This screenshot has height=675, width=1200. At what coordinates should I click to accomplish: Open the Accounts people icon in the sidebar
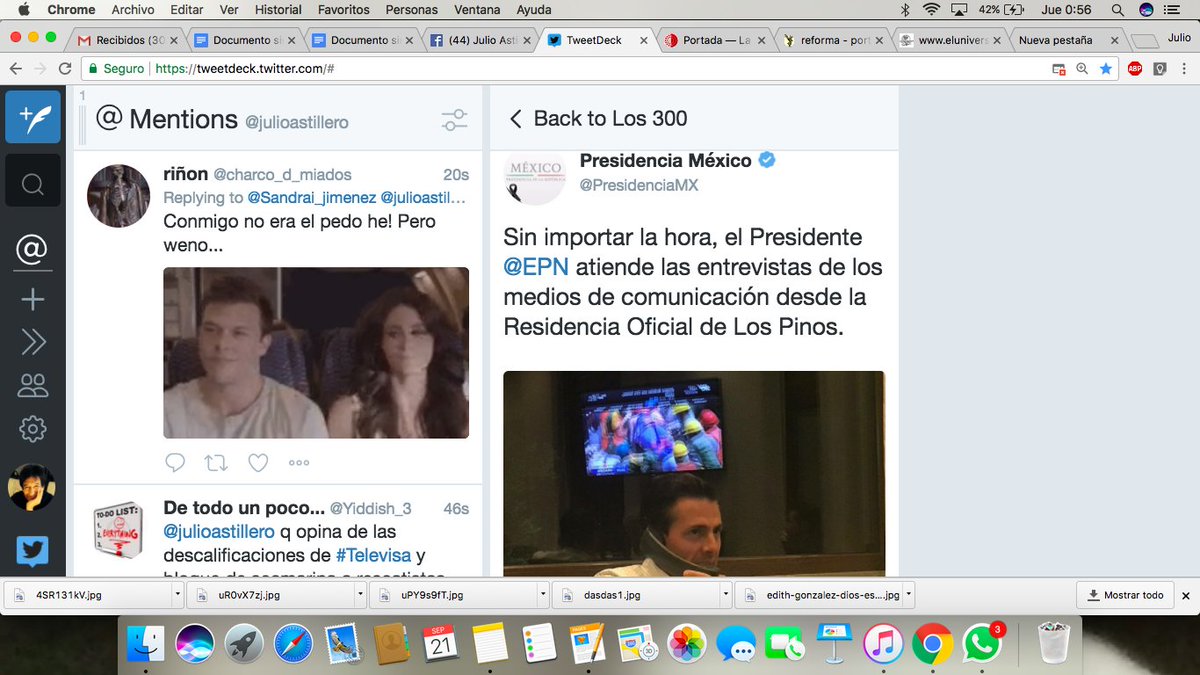click(32, 385)
